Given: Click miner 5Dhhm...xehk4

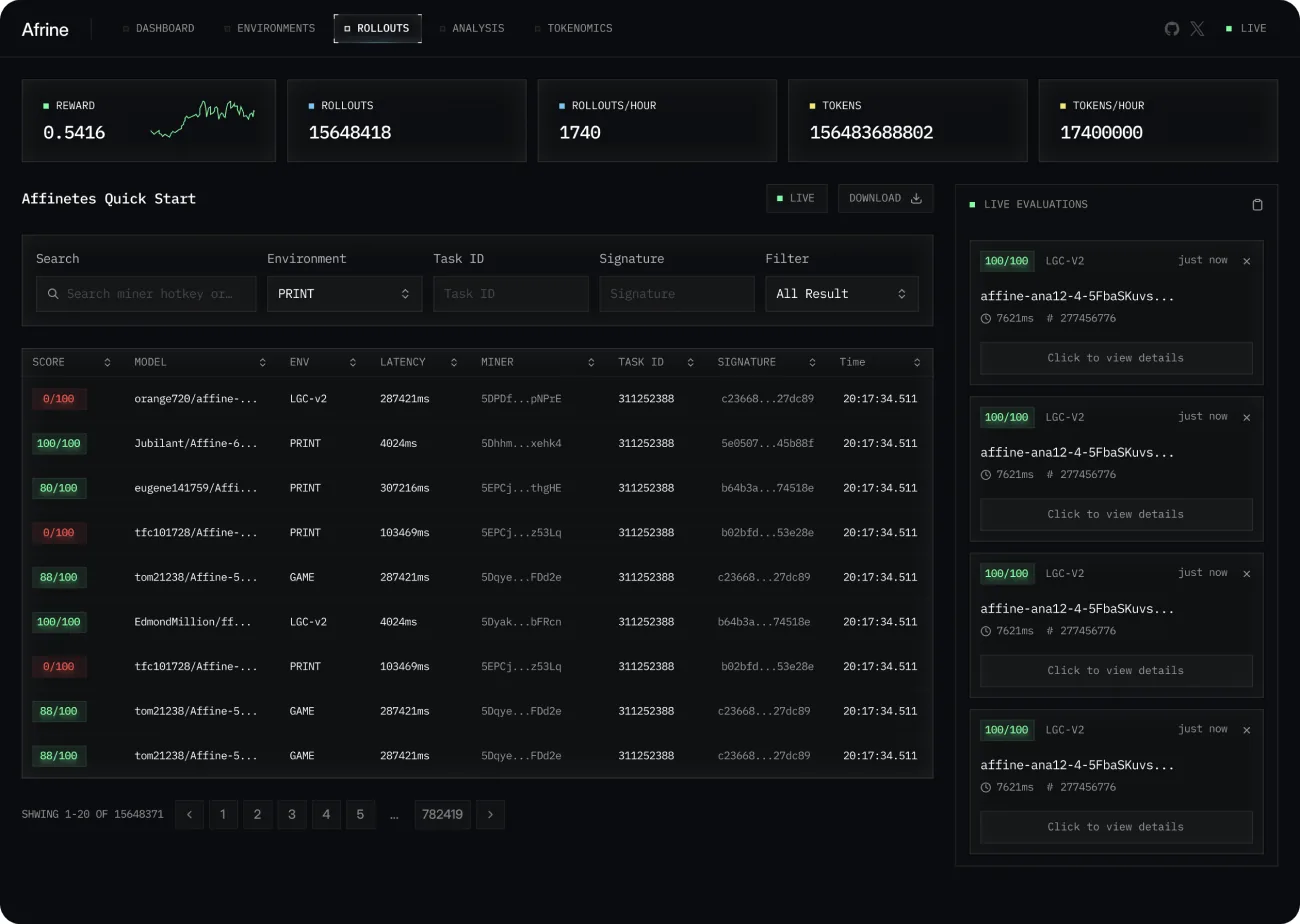Looking at the screenshot, I should [x=521, y=443].
